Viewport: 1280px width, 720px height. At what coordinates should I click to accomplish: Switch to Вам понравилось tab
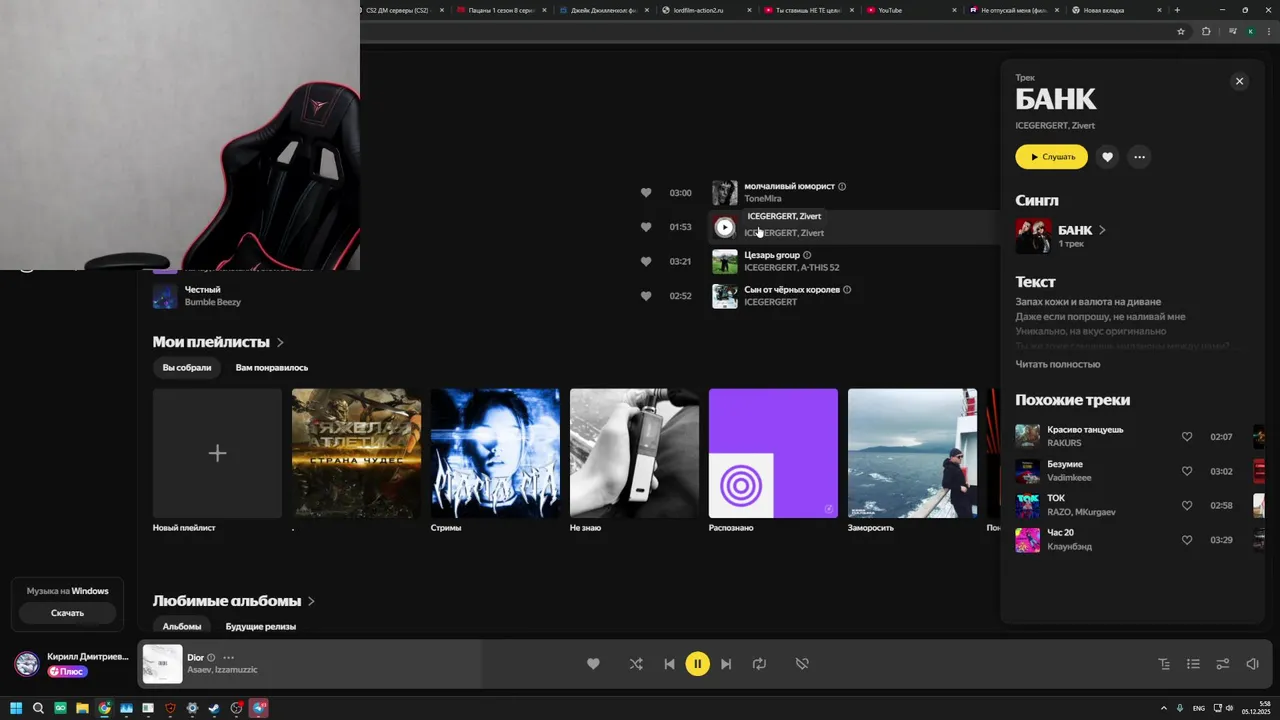(272, 368)
